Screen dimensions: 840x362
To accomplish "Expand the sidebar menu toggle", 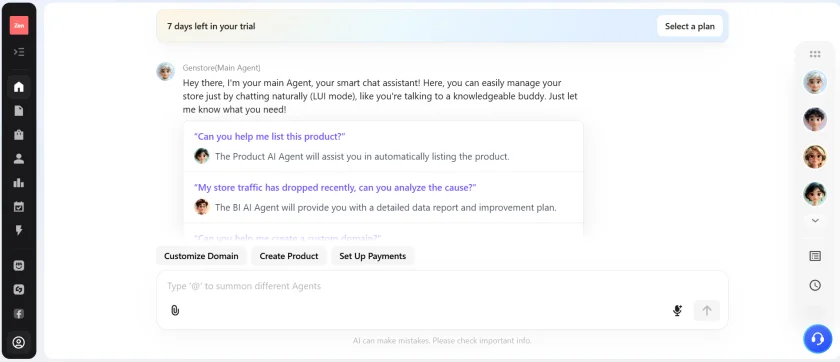I will 19,52.
